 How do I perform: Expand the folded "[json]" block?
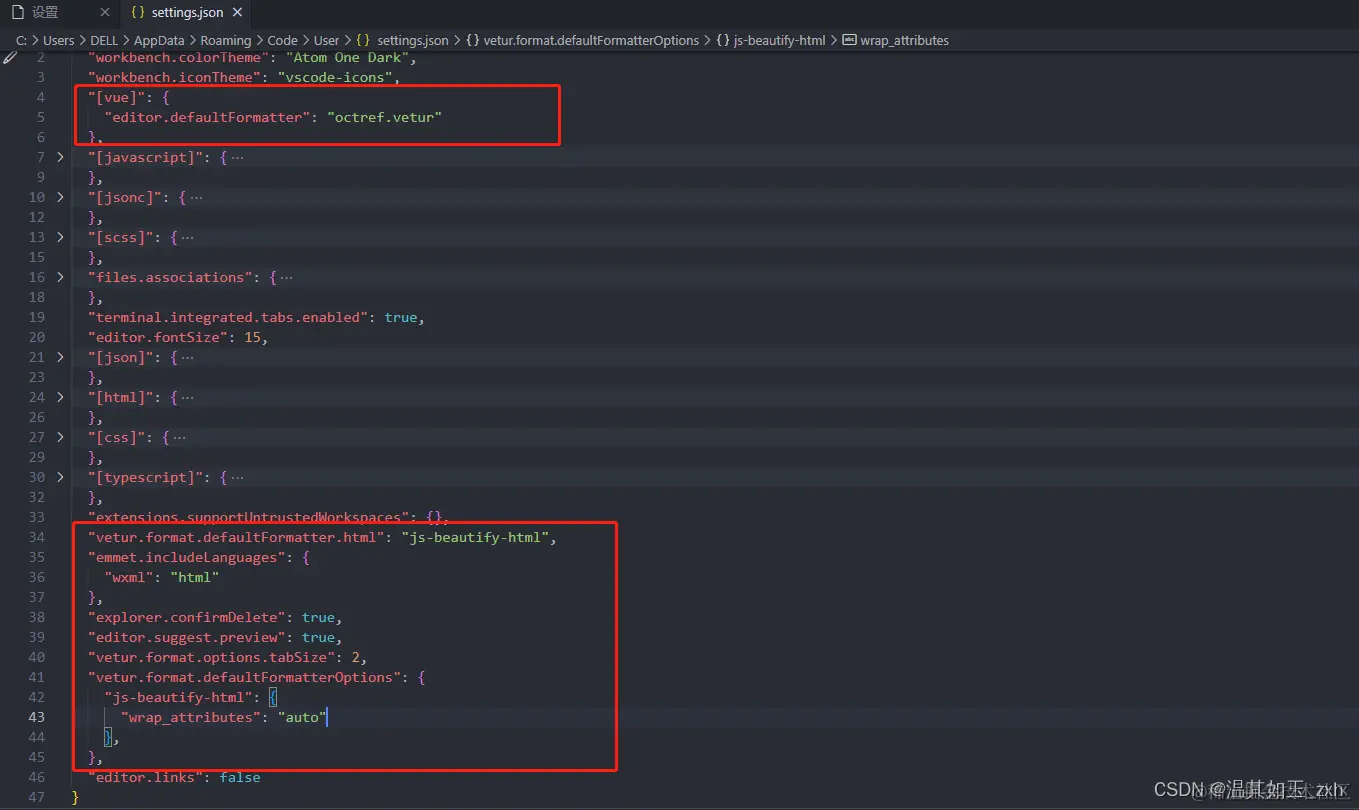coord(60,357)
